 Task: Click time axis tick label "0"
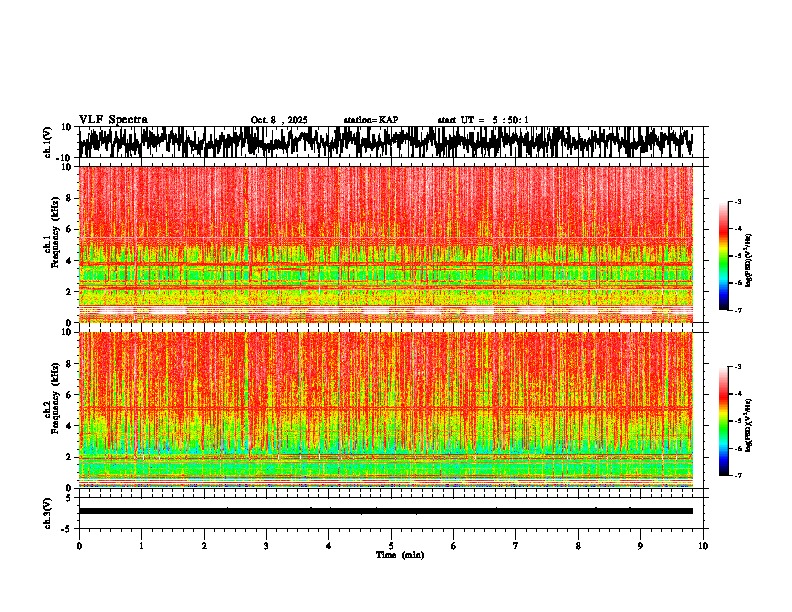pos(79,546)
